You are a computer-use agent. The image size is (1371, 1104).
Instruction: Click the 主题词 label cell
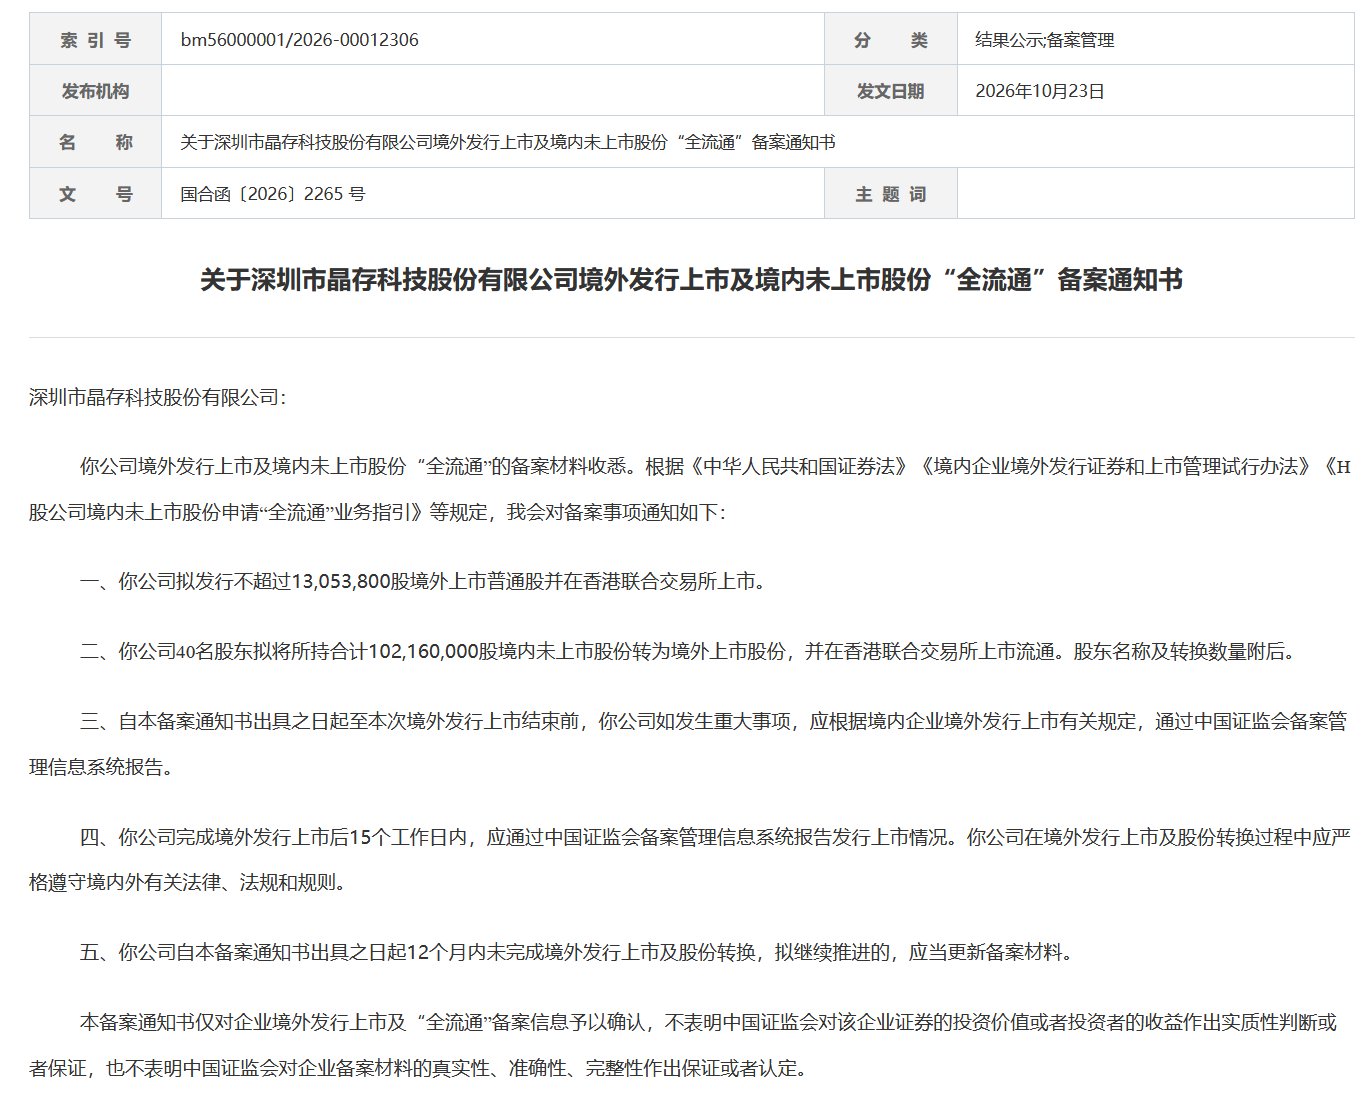(890, 193)
